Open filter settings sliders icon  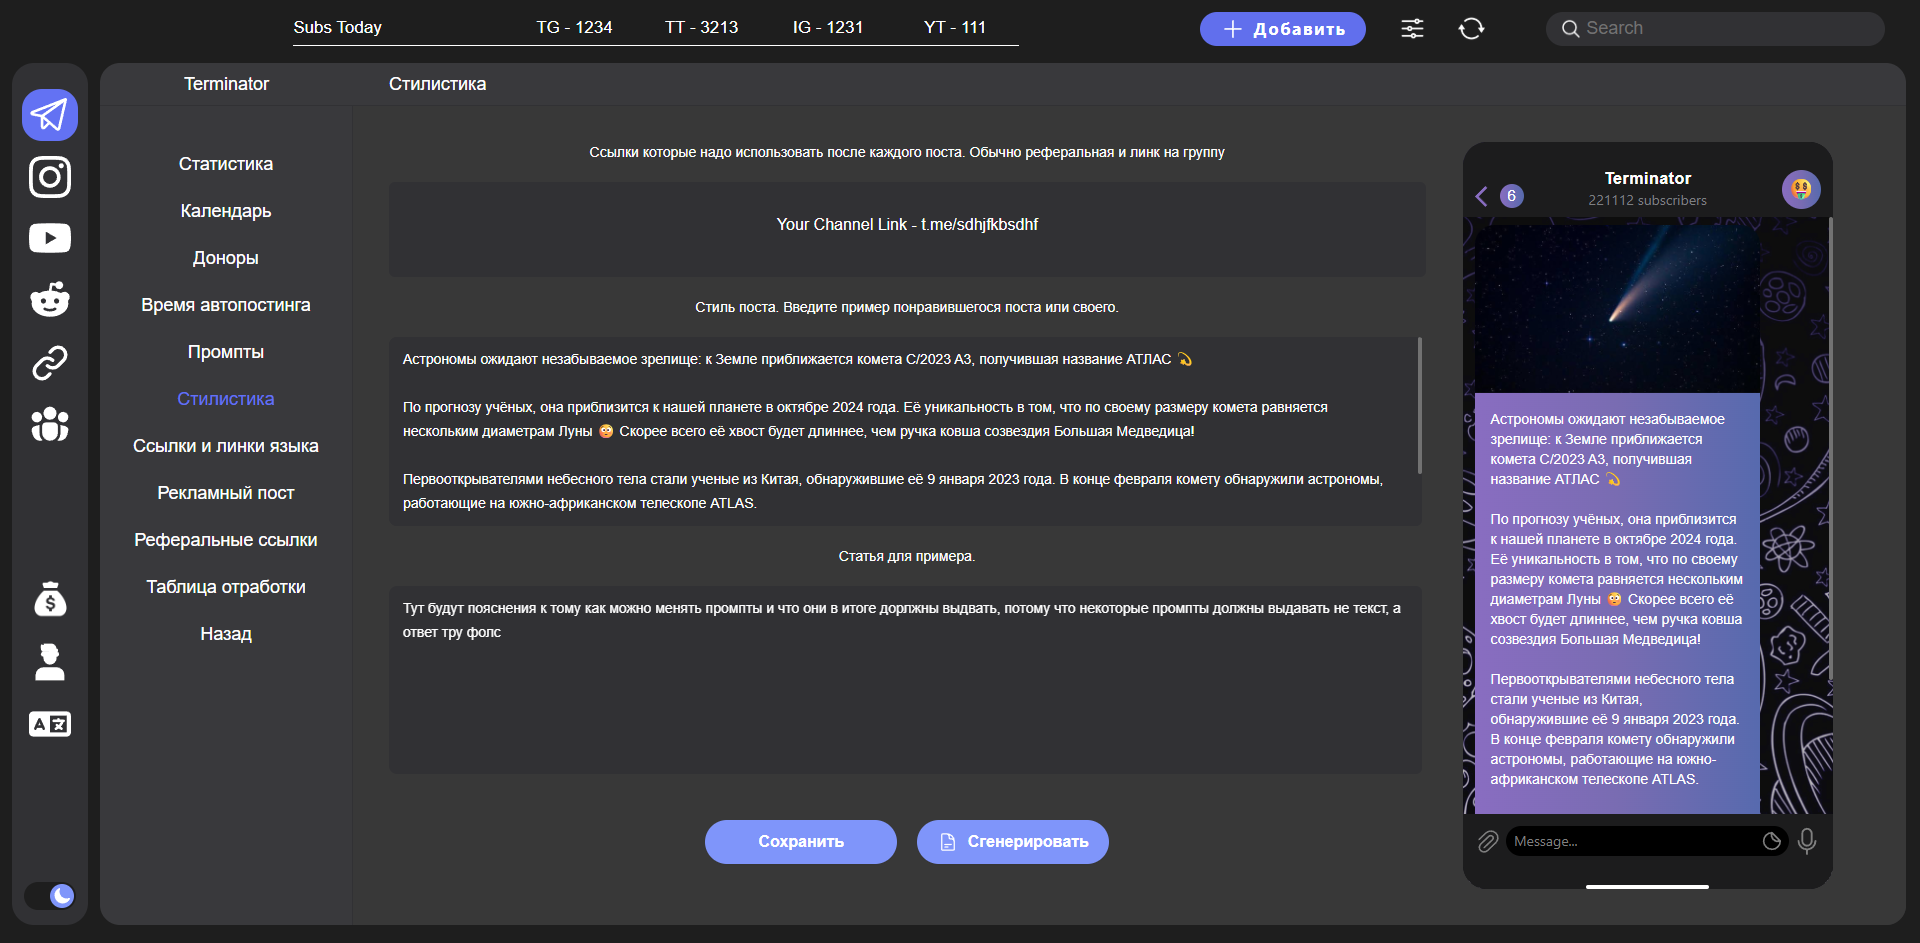click(x=1412, y=29)
